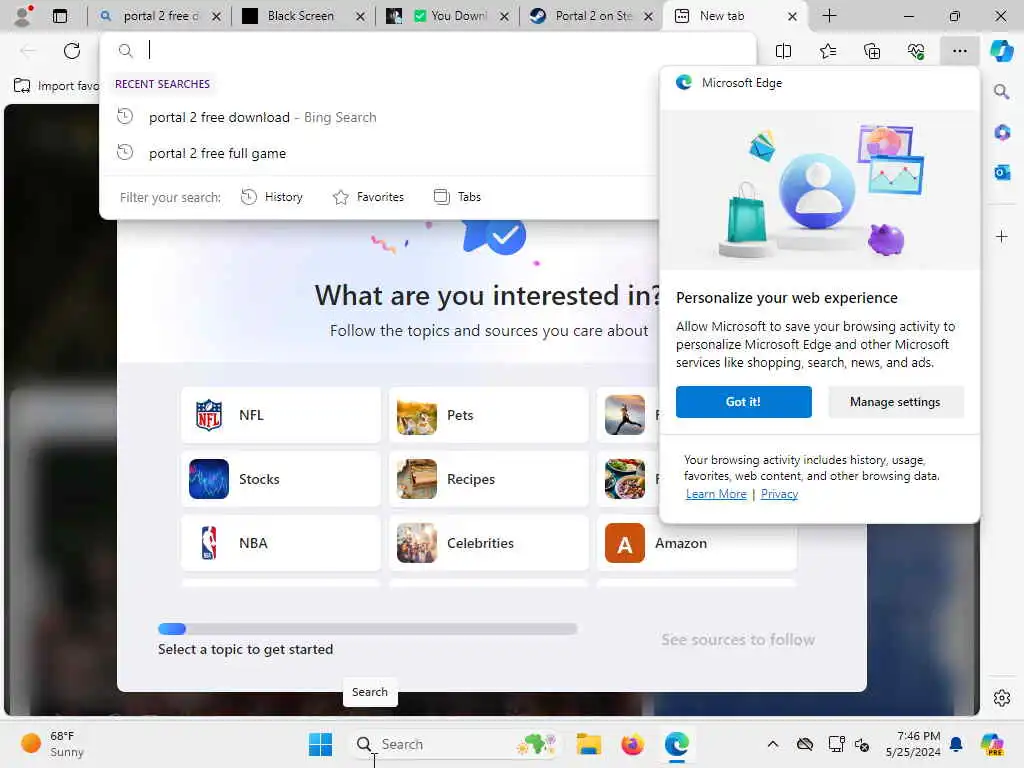
Task: Choose the Stocks topic card
Action: click(x=281, y=479)
